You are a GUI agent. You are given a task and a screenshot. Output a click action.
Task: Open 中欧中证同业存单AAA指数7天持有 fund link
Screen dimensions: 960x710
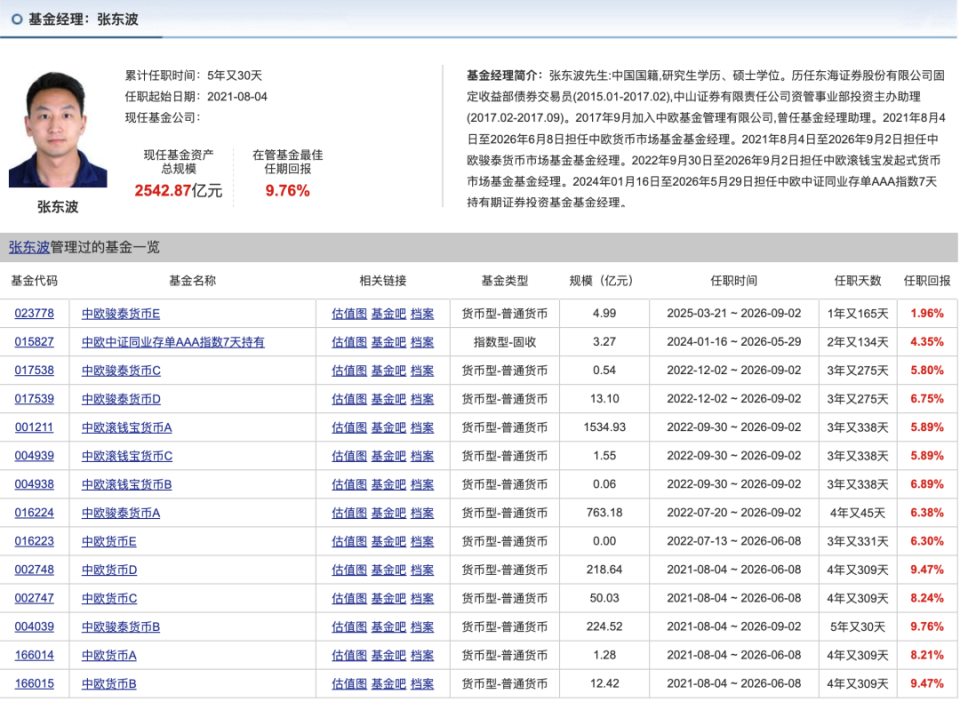point(173,342)
